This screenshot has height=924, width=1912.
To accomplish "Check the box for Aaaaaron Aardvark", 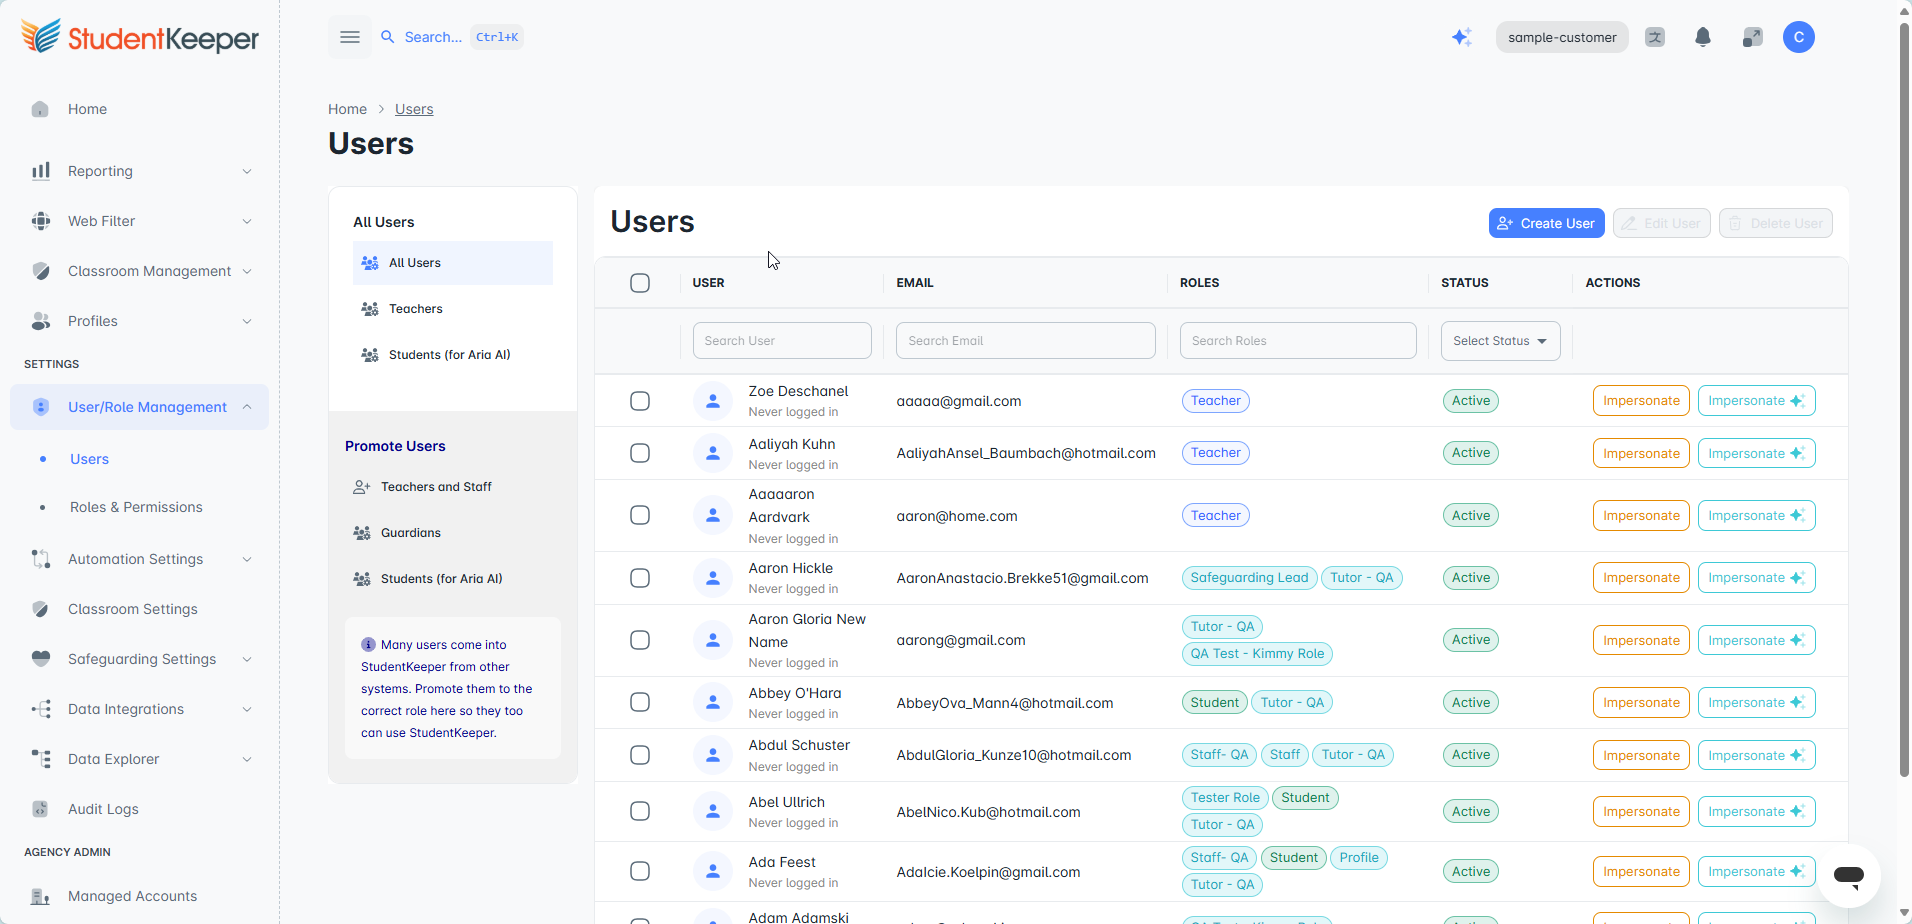I will click(640, 515).
